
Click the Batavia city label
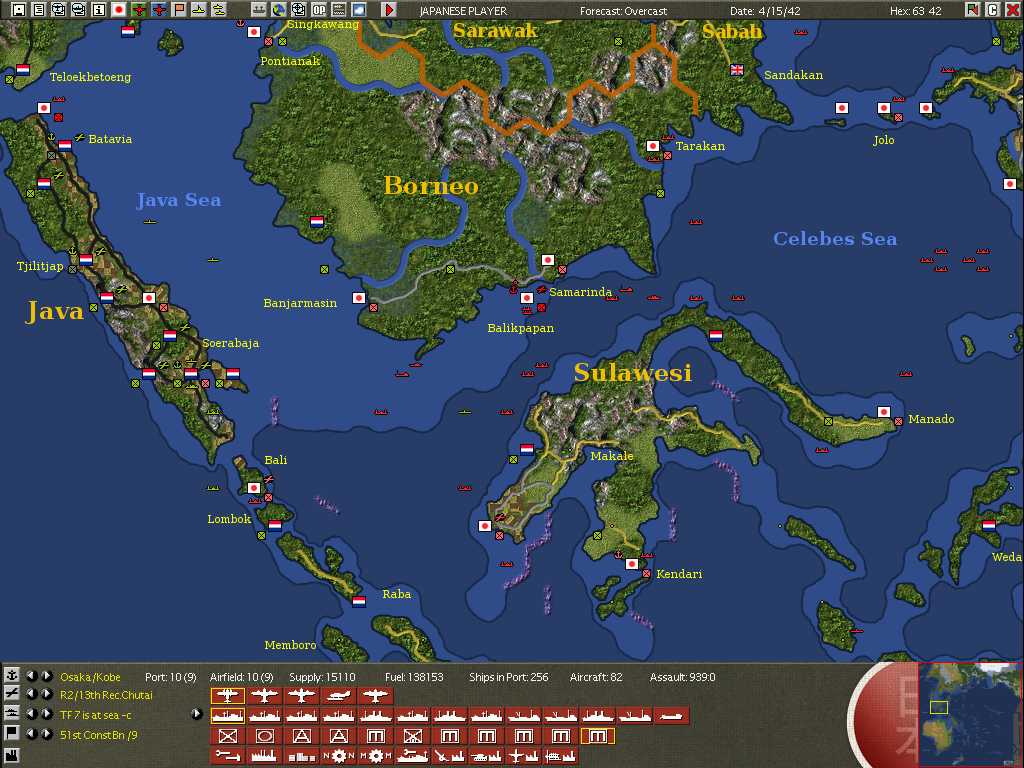pos(110,139)
